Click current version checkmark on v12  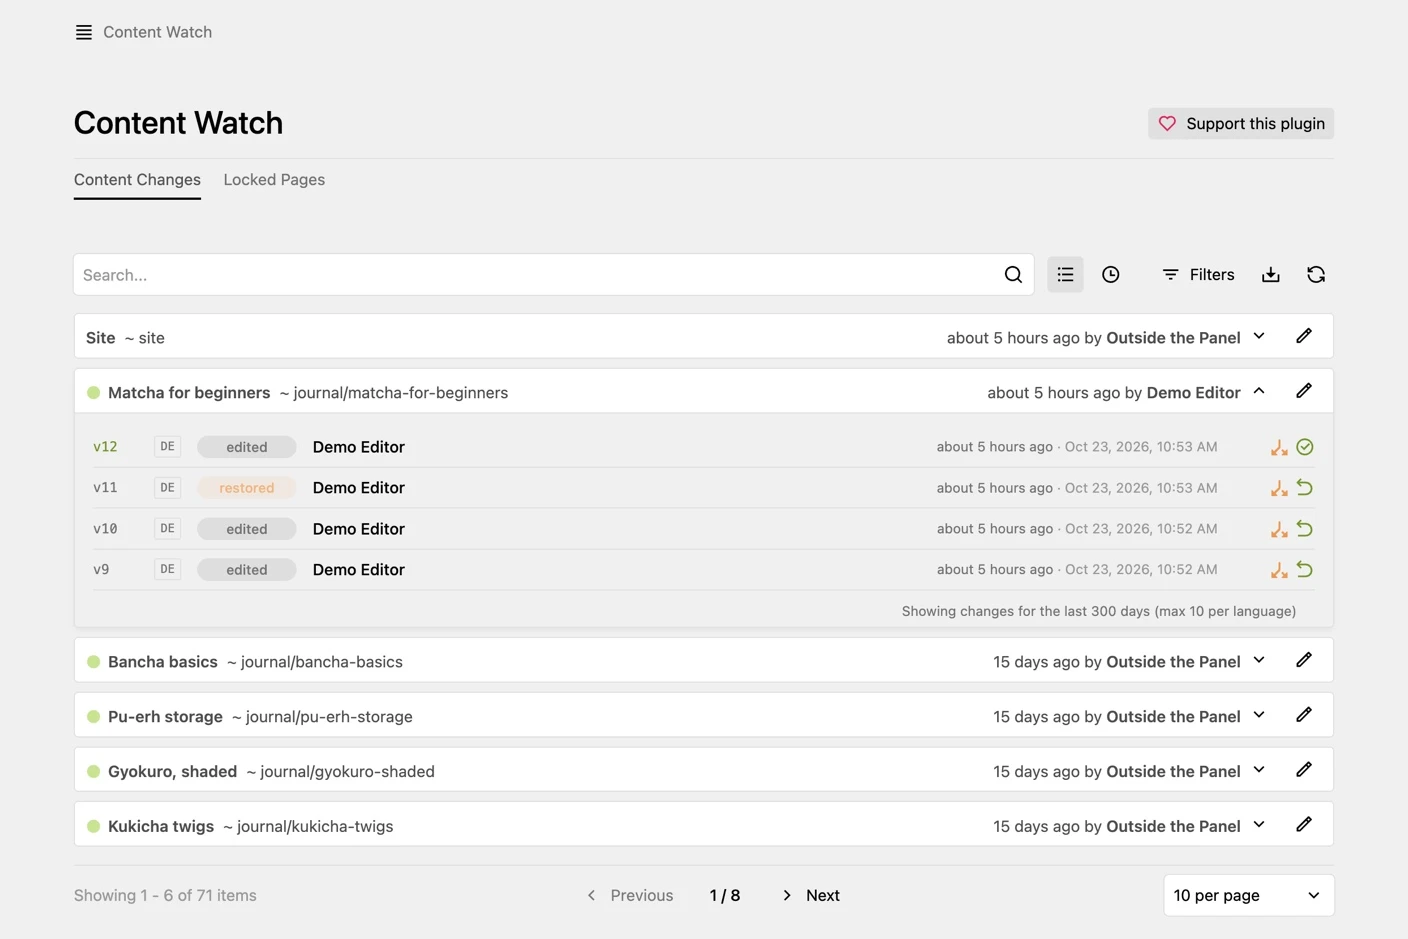1305,447
